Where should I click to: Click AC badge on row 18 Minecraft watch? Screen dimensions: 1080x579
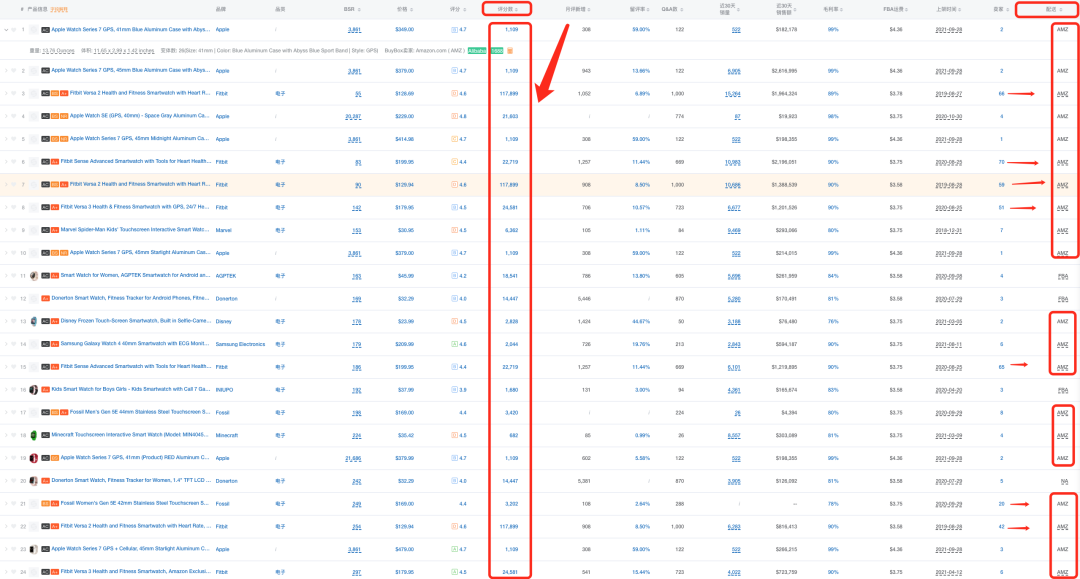pyautogui.click(x=45, y=435)
